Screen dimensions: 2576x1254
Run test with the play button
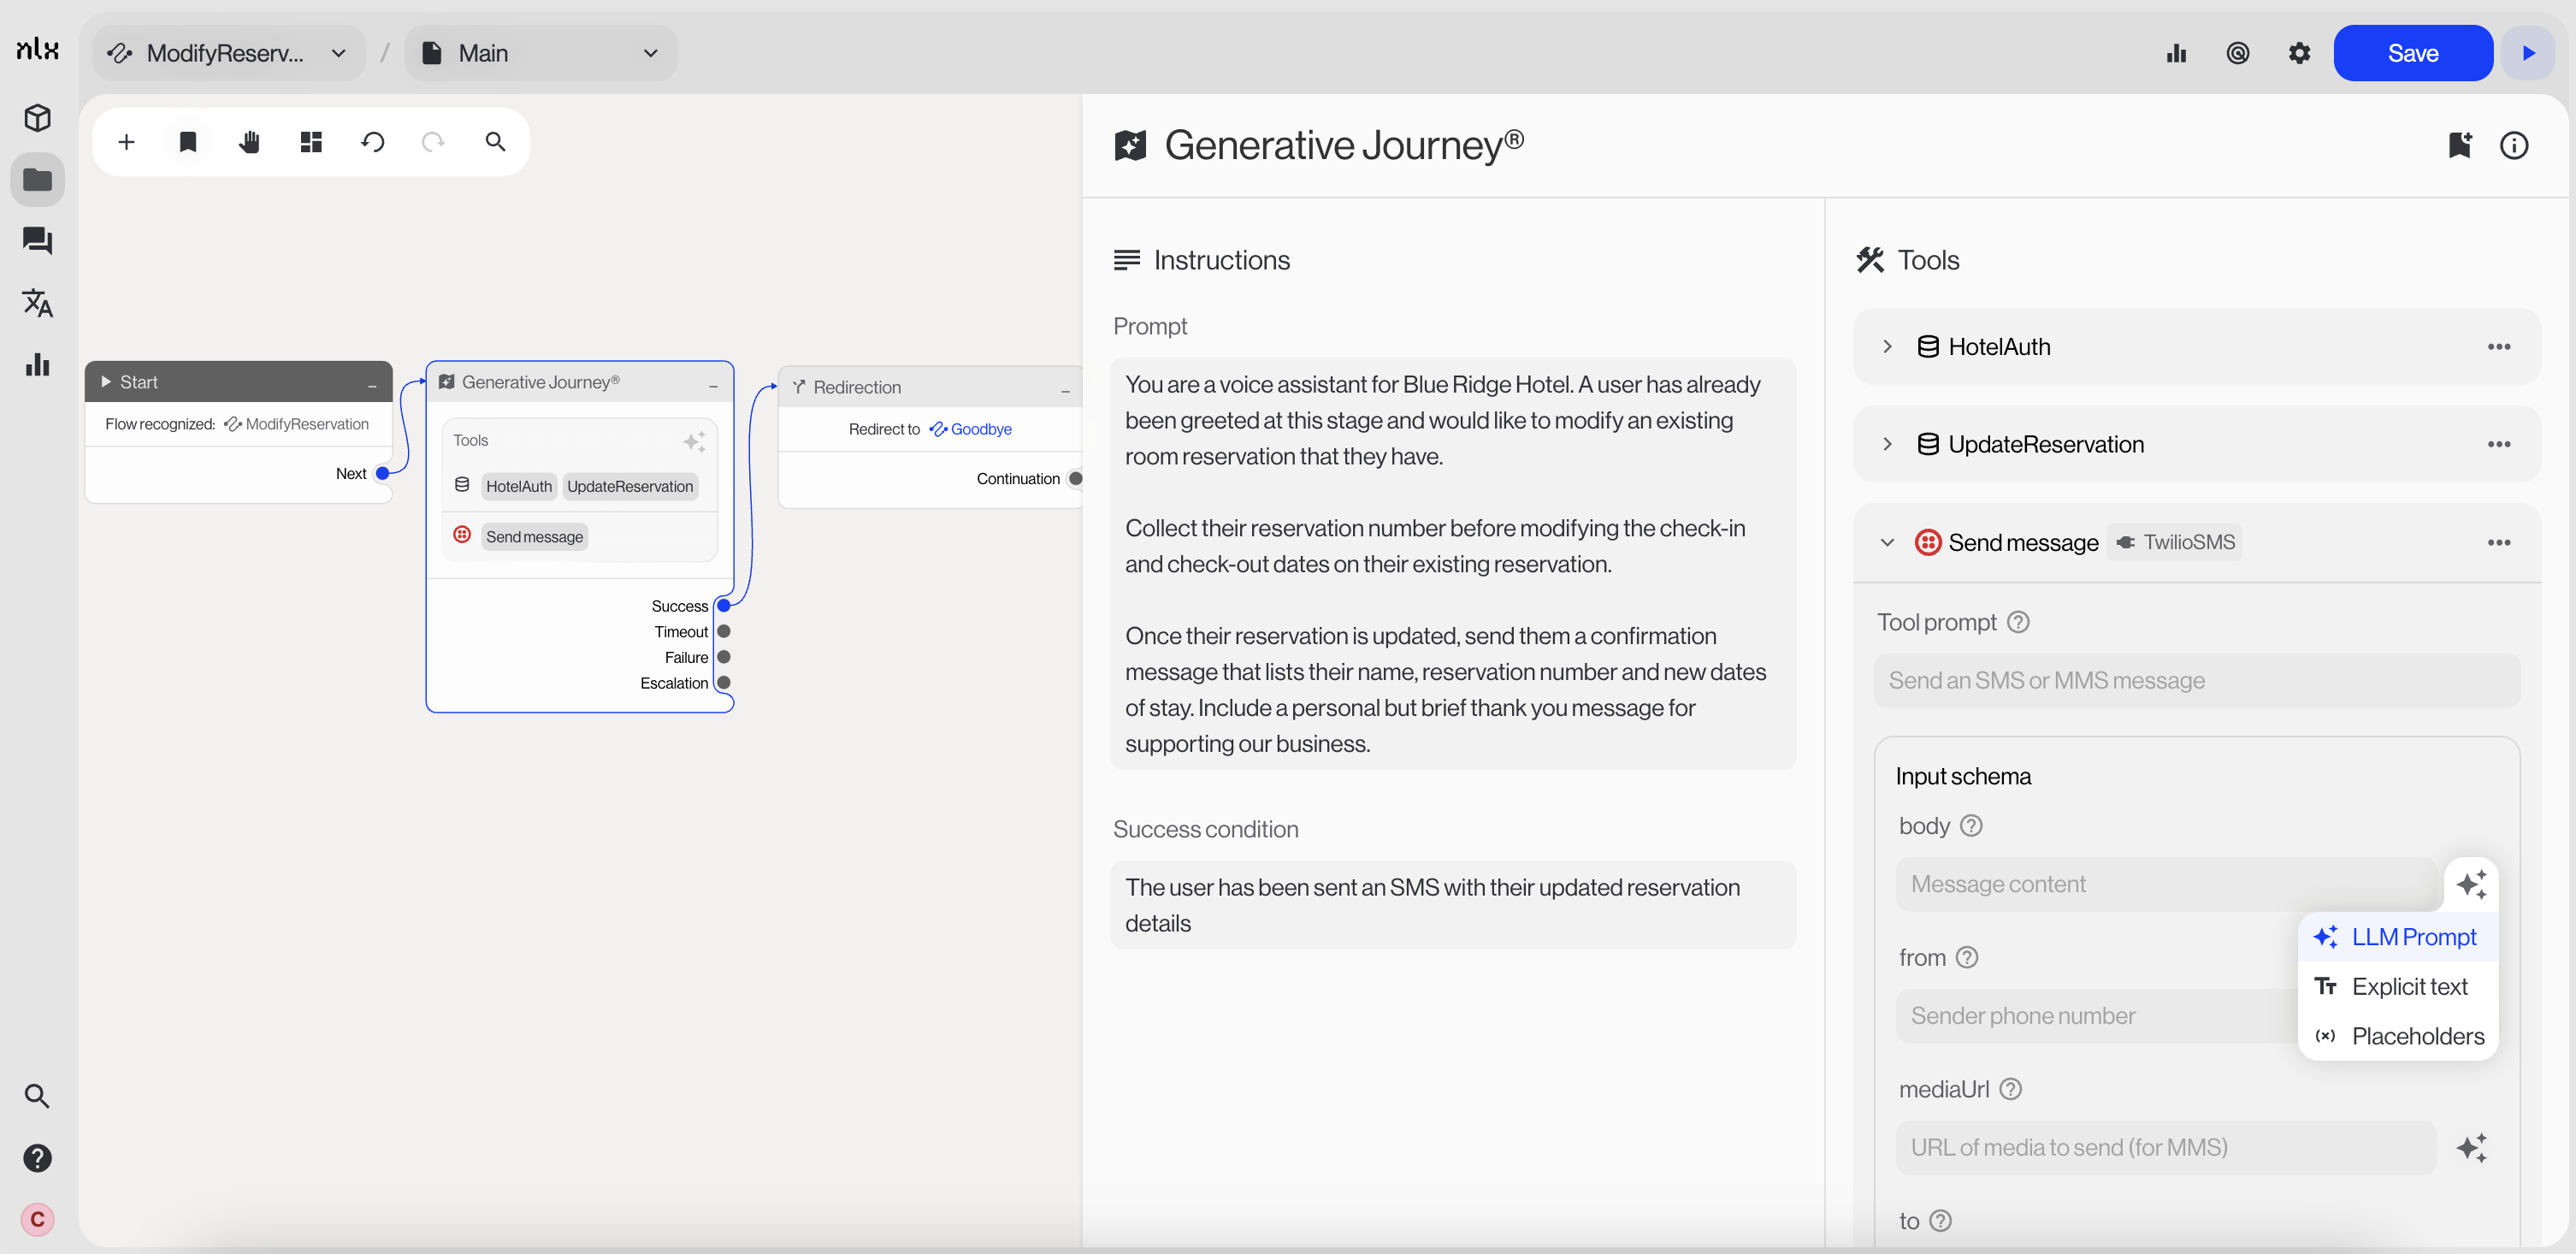click(2528, 53)
